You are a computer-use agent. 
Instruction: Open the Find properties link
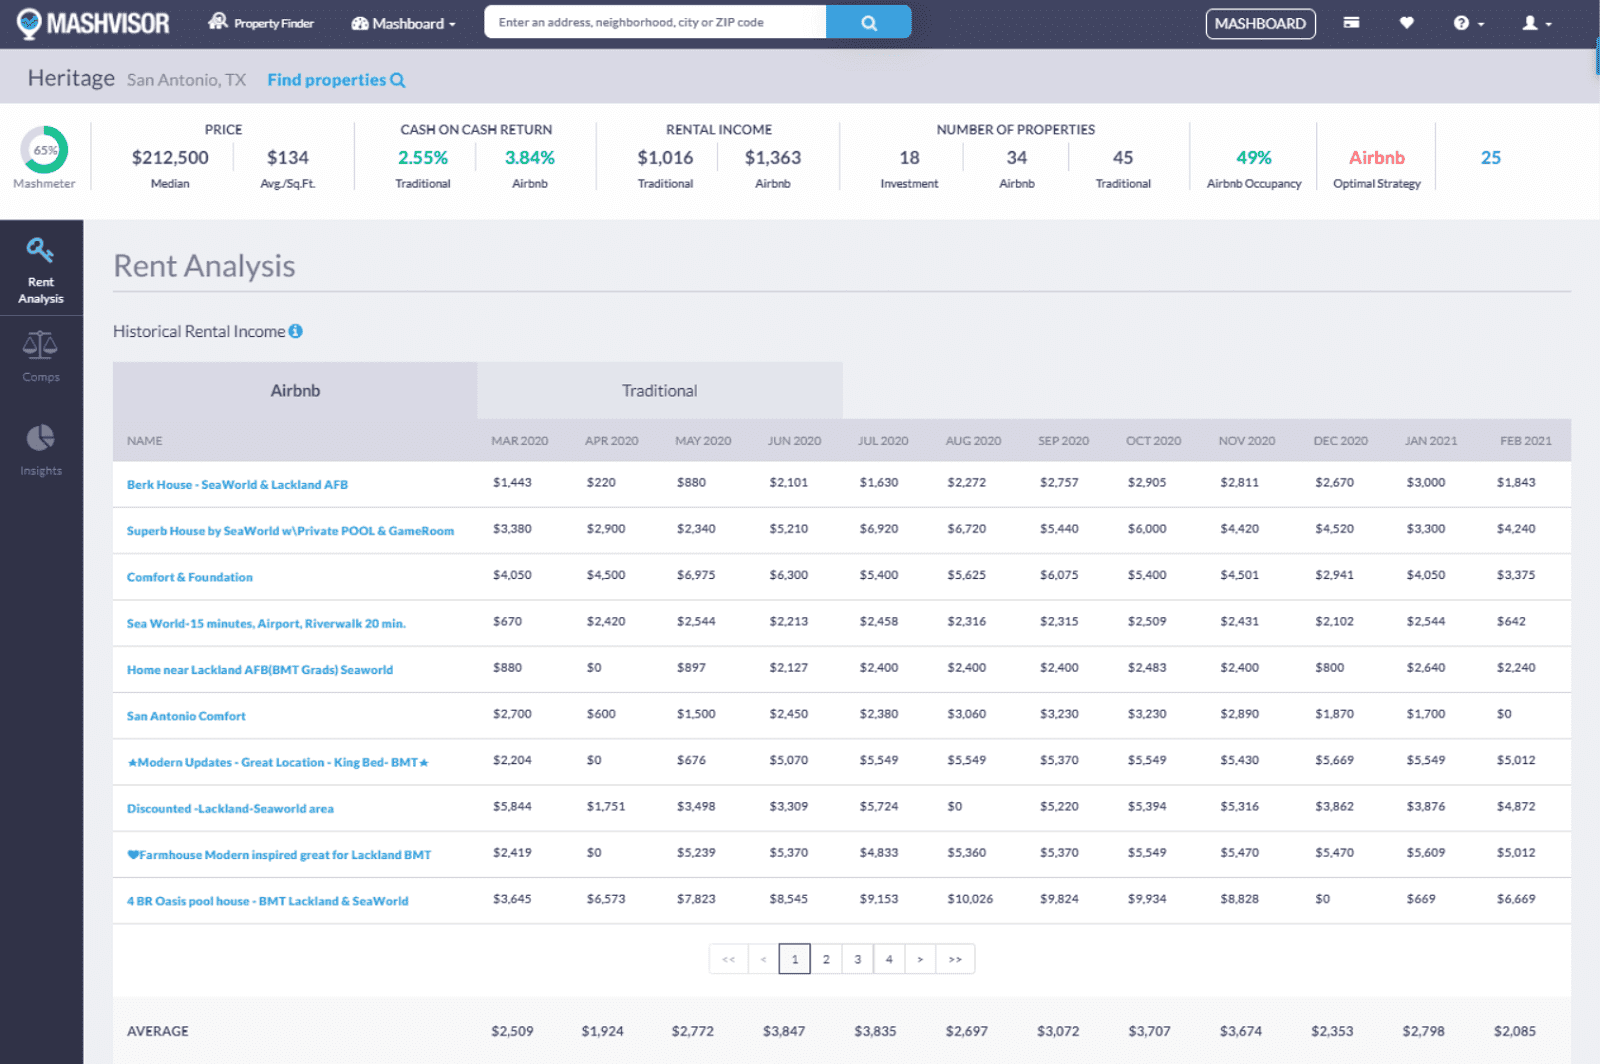(x=328, y=79)
